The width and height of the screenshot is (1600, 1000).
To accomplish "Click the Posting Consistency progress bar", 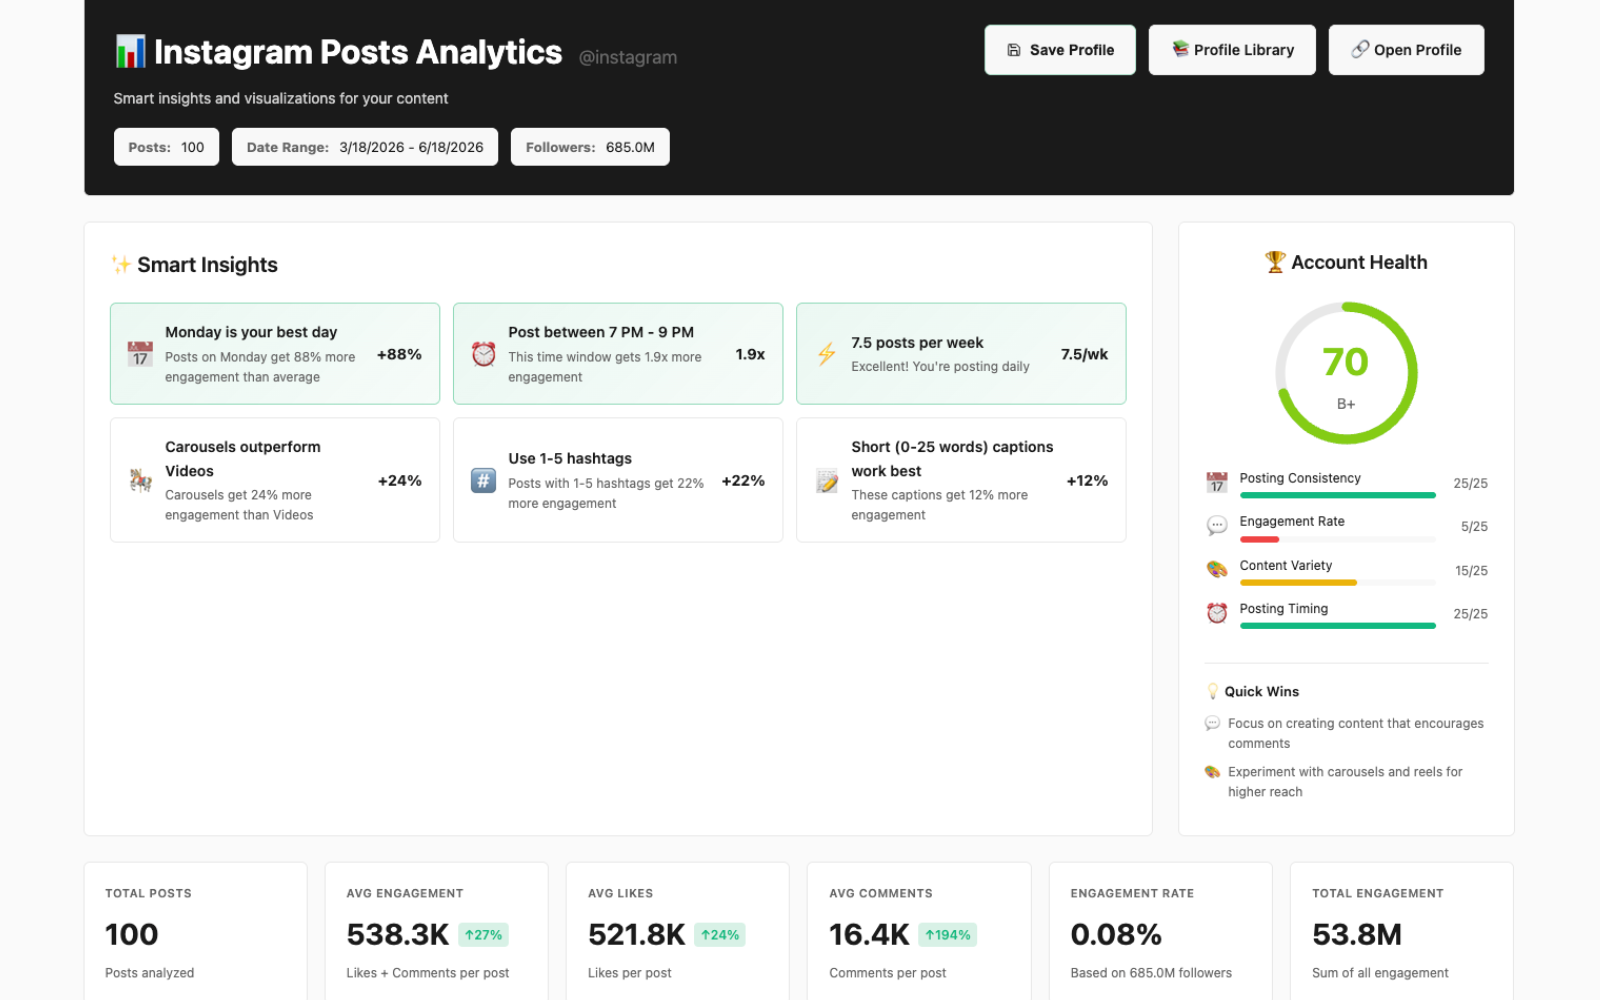I will coord(1338,495).
